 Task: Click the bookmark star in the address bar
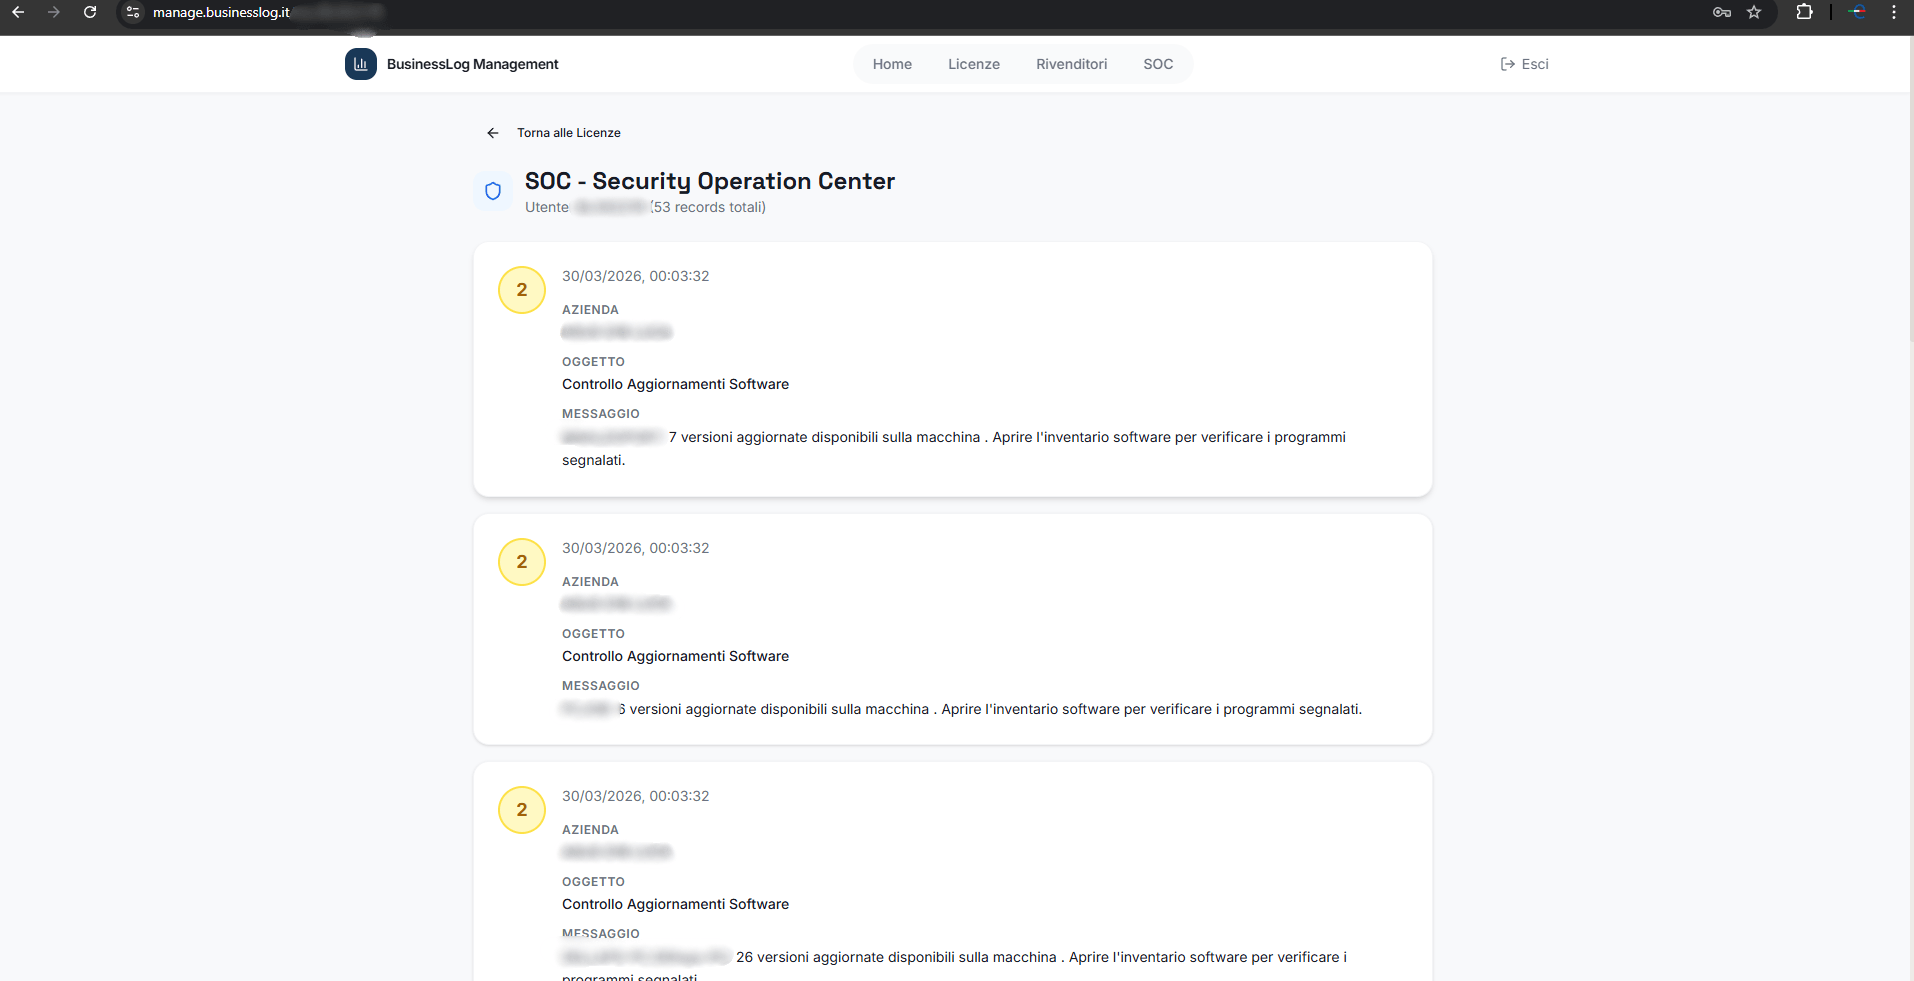click(1755, 13)
